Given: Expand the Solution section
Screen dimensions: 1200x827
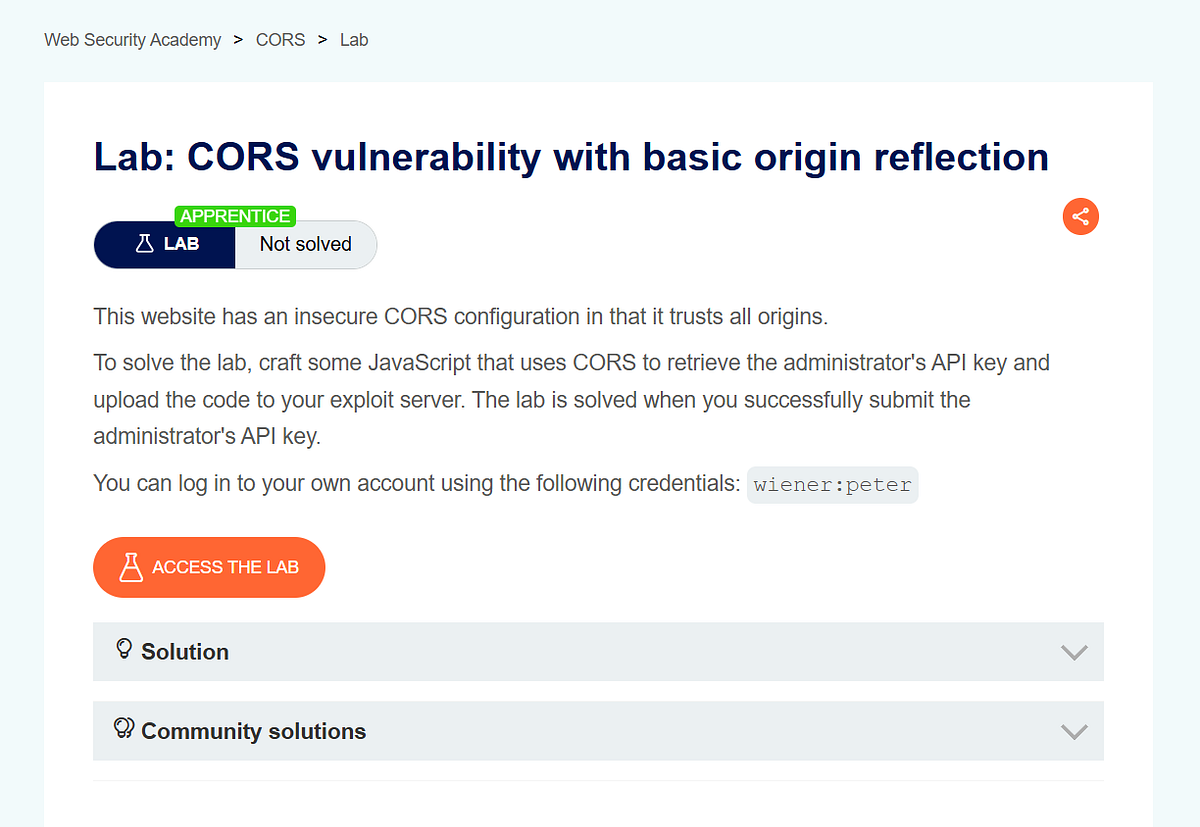Looking at the screenshot, I should coord(598,651).
